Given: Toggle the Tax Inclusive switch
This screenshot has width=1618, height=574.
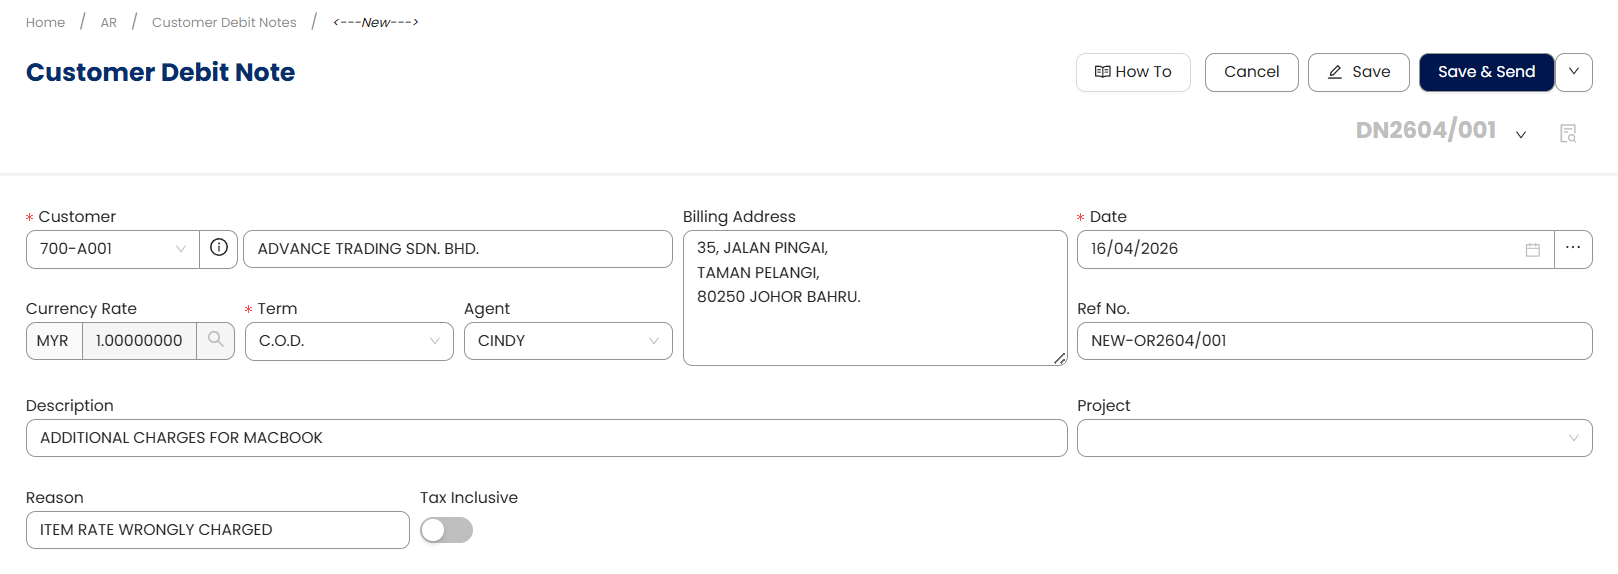Looking at the screenshot, I should click(446, 530).
